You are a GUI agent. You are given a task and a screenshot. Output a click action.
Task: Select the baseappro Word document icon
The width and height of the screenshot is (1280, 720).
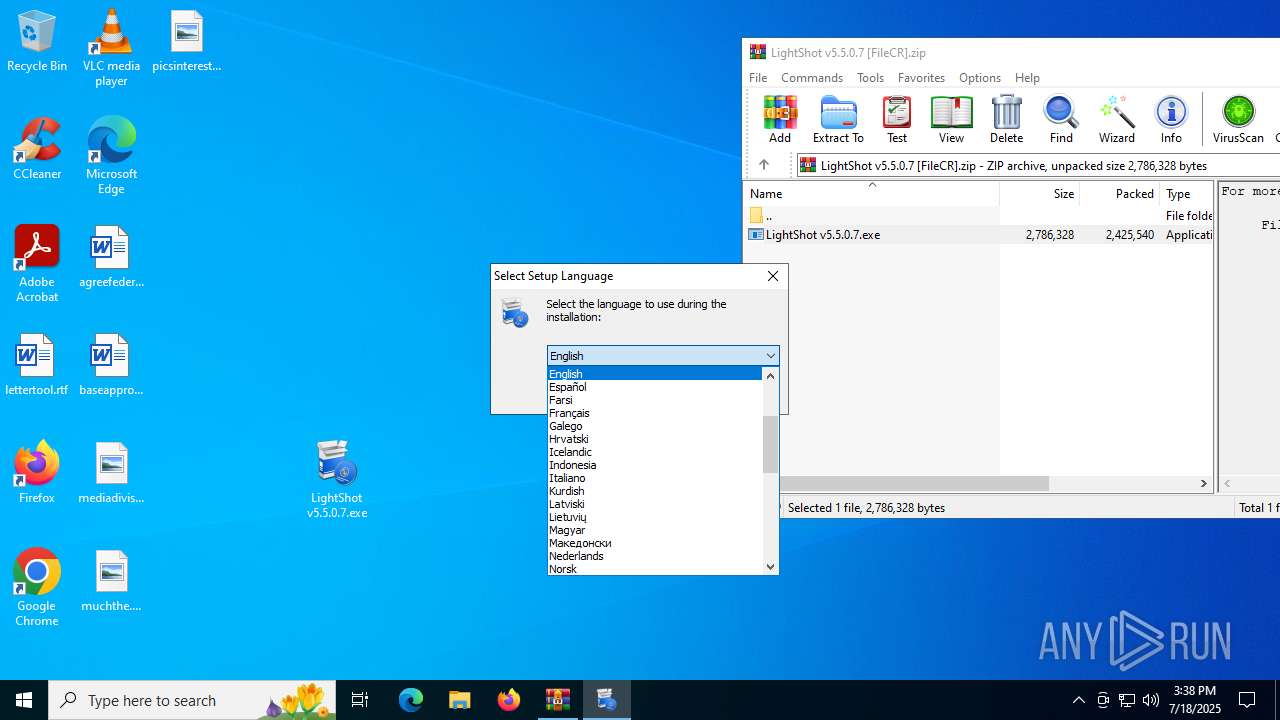(111, 365)
